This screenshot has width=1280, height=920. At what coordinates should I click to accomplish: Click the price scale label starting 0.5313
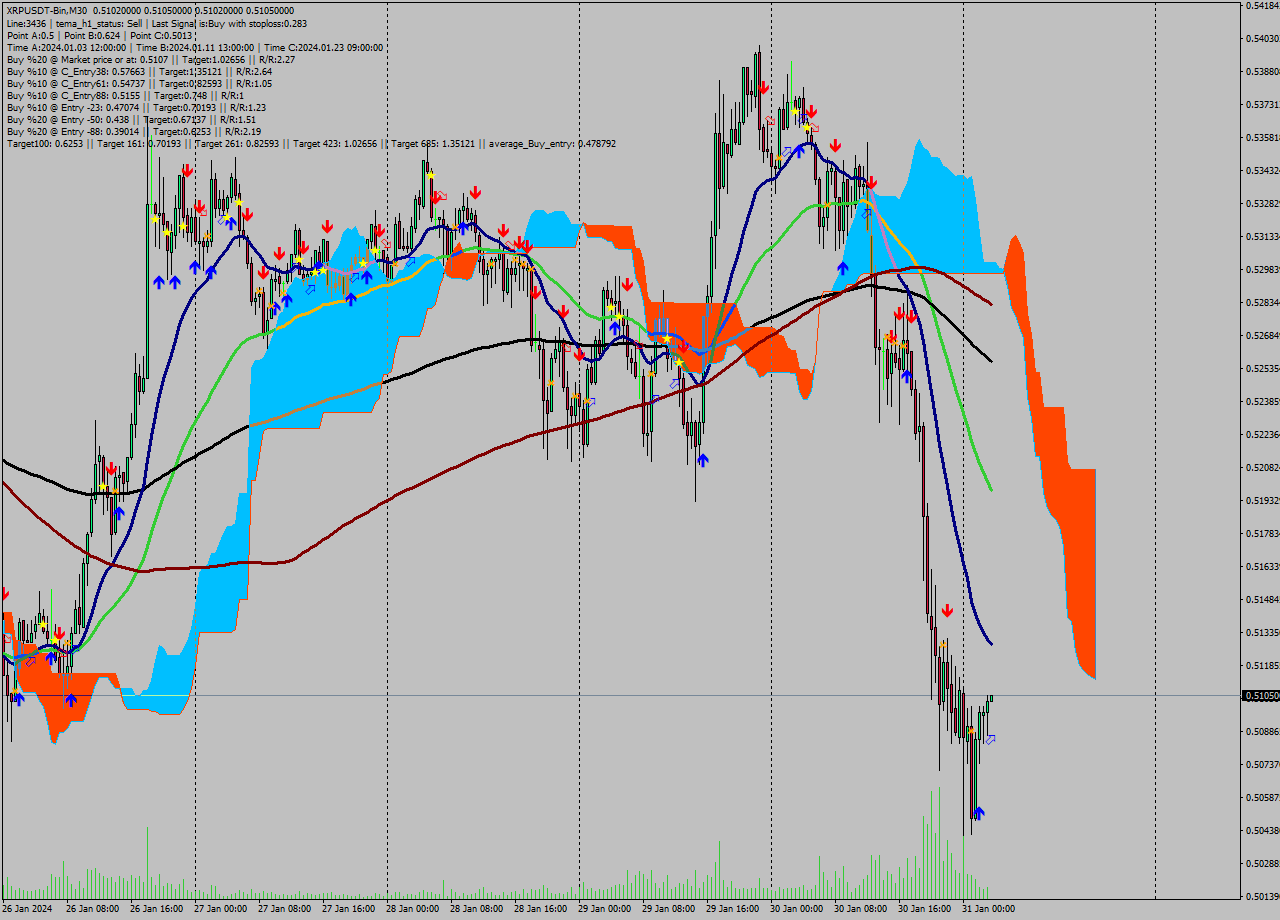point(1262,237)
